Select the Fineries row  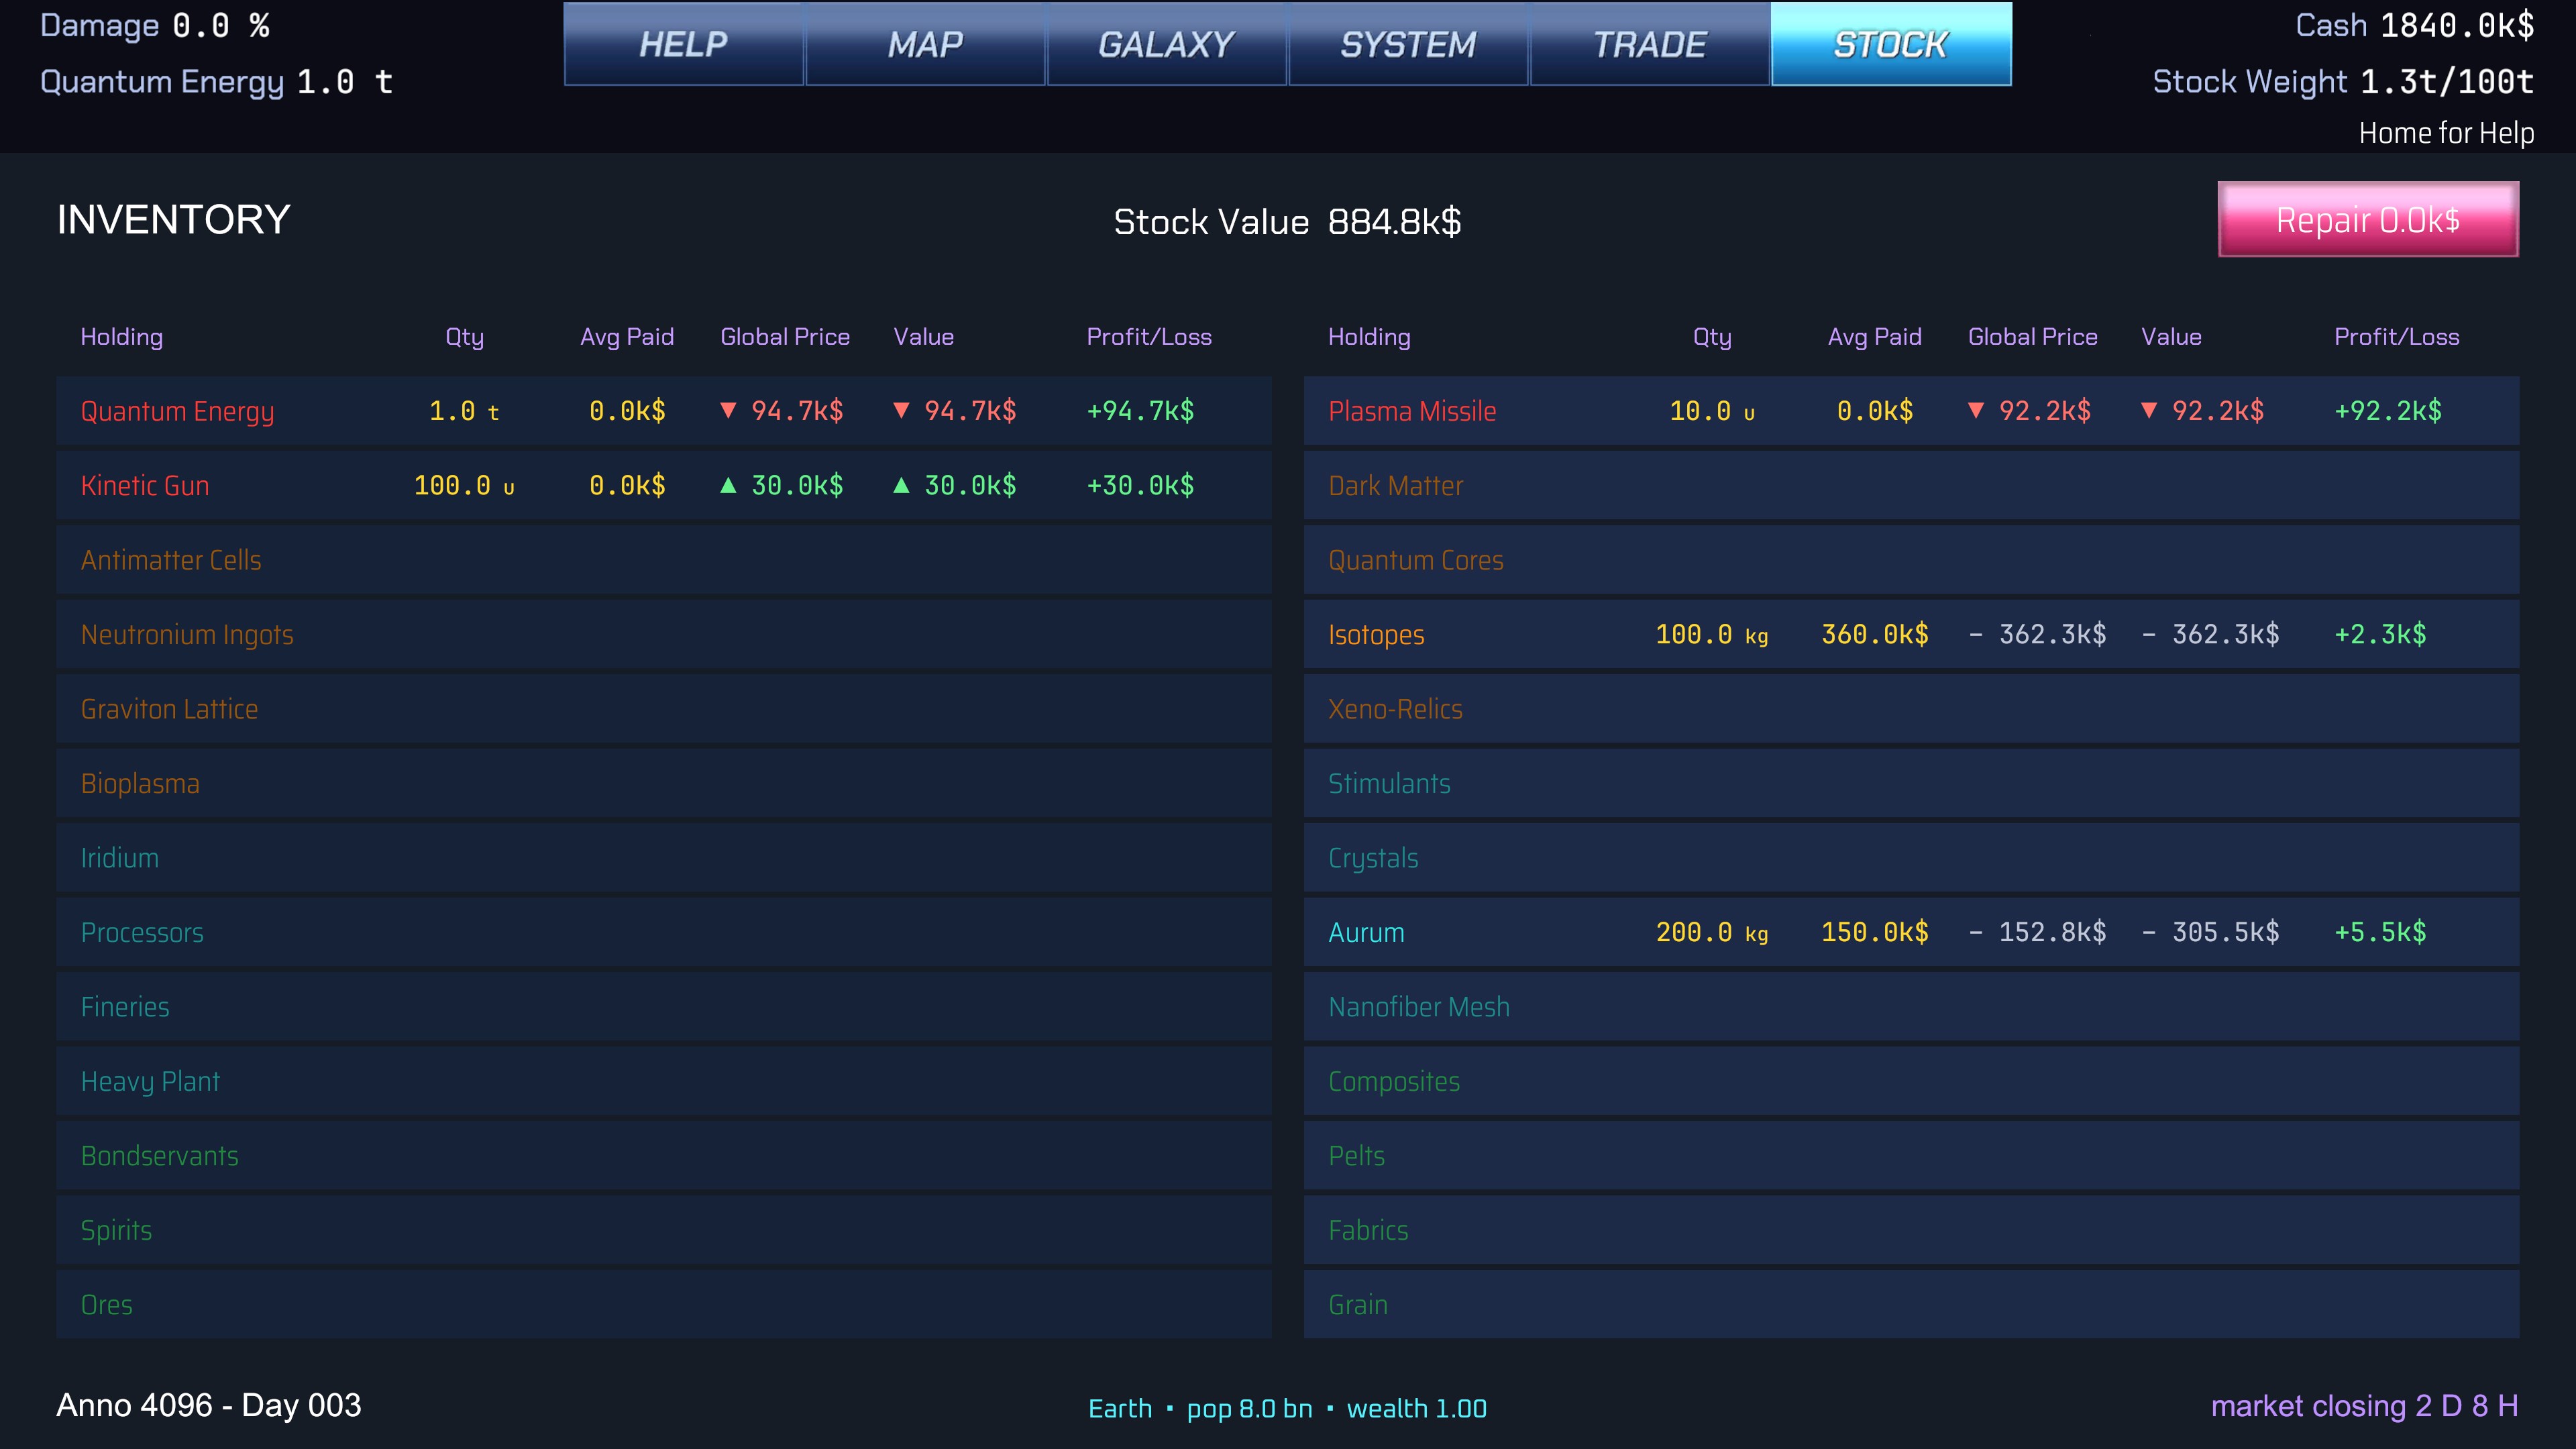point(664,1007)
